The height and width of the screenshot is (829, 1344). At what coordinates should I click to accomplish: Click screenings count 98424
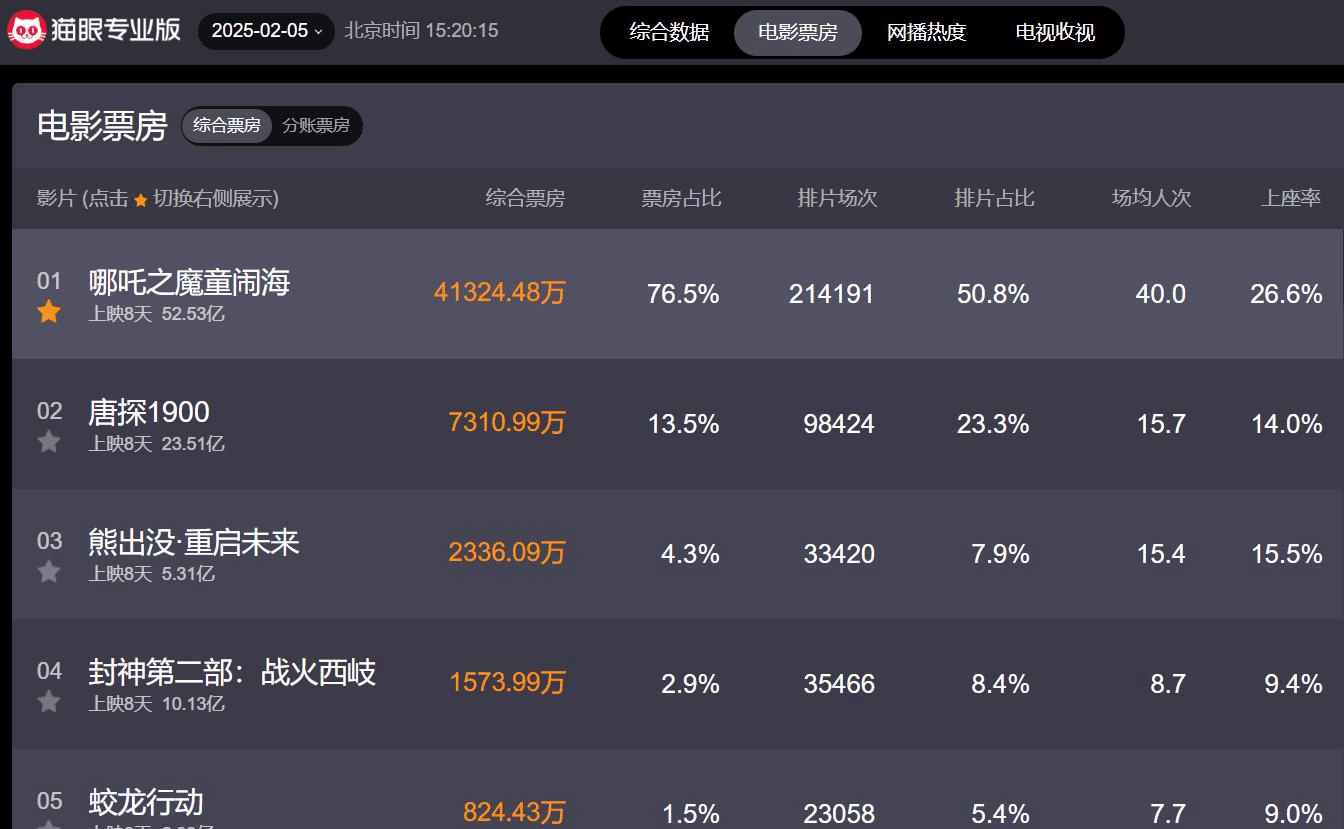click(x=838, y=424)
